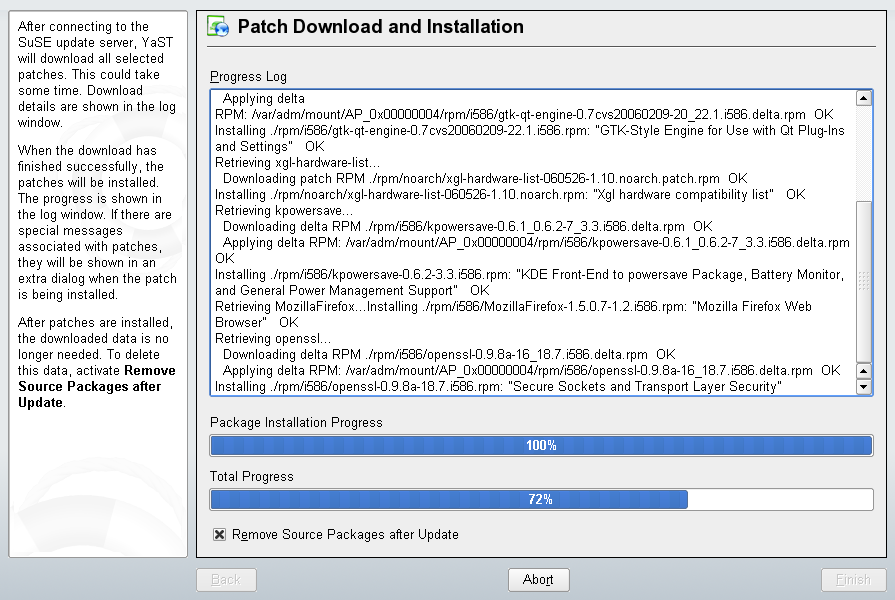Click the 'Downloading patch RPM xgl-hardware-list' log line
The height and width of the screenshot is (600, 895).
pos(485,179)
